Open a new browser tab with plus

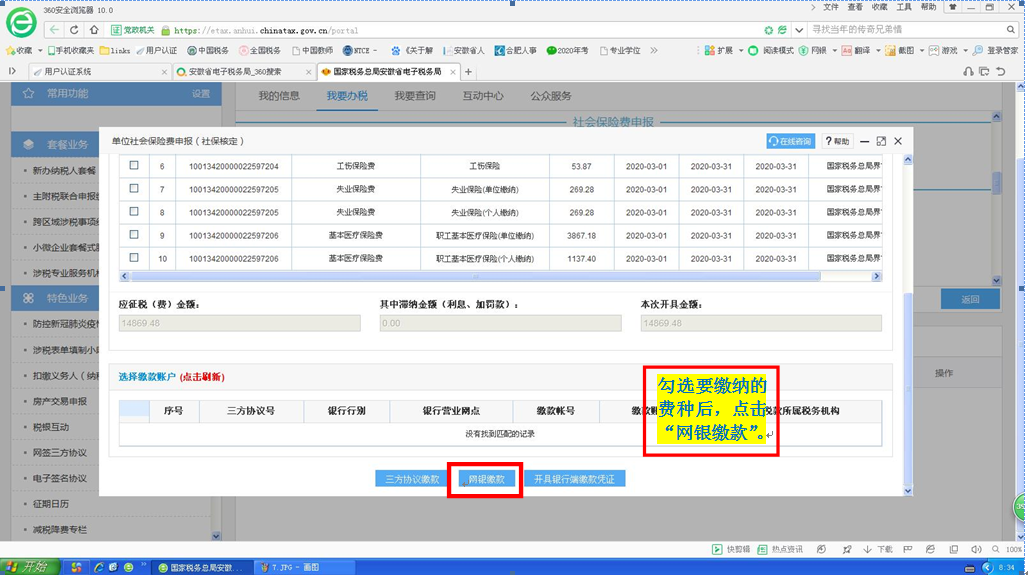468,72
